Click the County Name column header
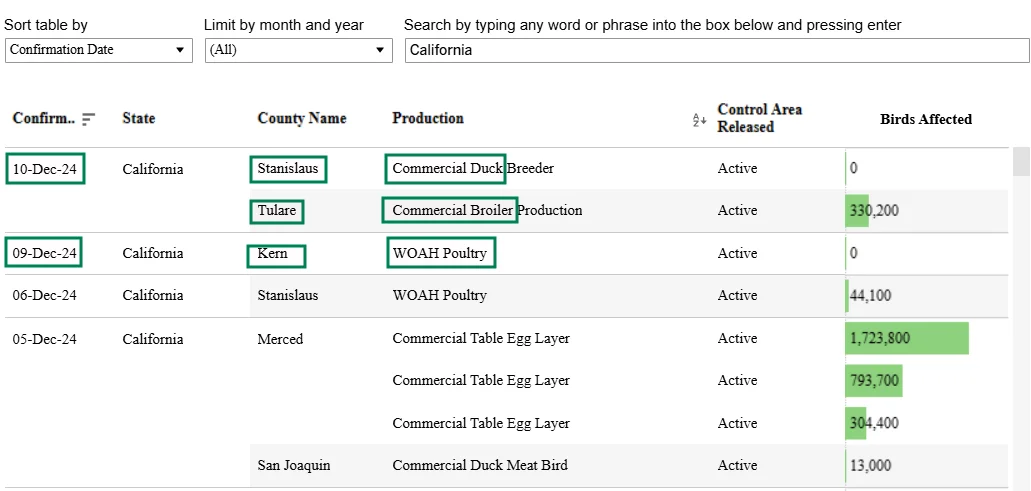Image resolution: width=1031 pixels, height=491 pixels. click(302, 118)
